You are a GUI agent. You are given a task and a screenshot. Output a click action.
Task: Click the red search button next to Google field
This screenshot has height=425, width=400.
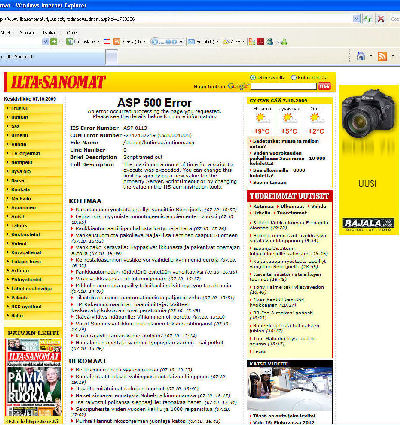tap(324, 86)
